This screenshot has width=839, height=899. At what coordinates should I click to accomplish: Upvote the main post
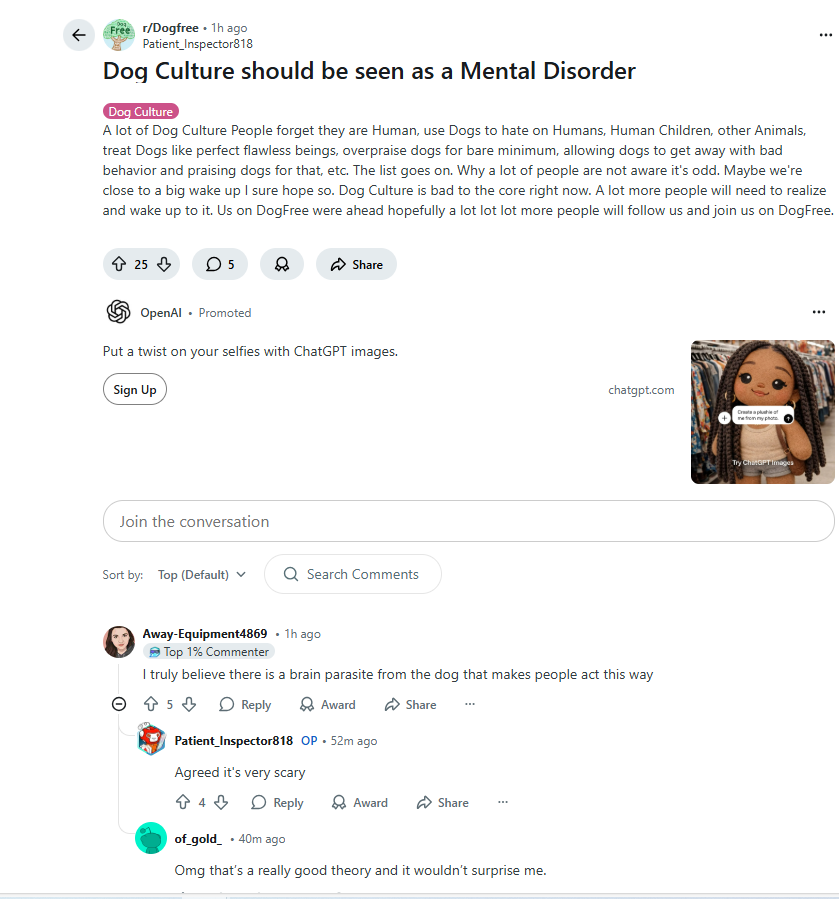[x=119, y=264]
